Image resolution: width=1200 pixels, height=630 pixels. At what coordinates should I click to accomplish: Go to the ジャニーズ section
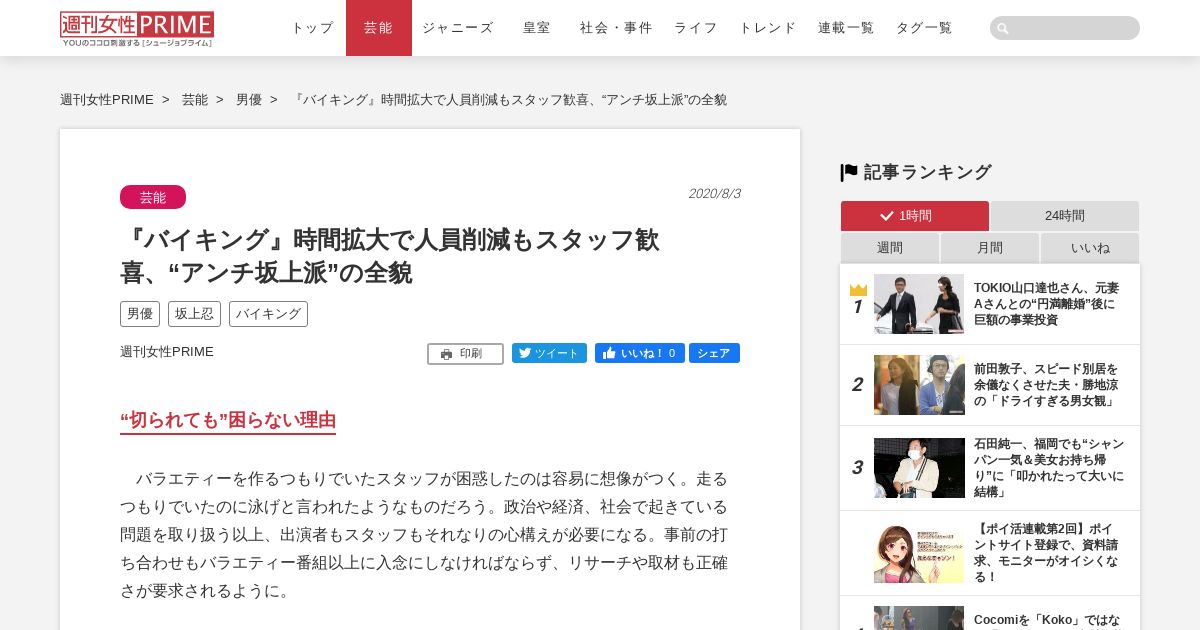click(x=457, y=28)
